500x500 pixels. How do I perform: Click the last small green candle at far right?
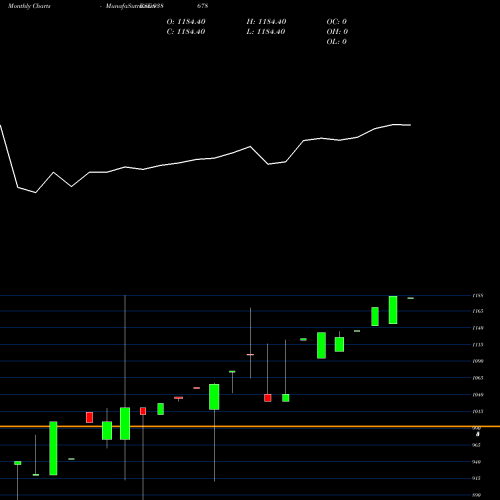coord(411,298)
